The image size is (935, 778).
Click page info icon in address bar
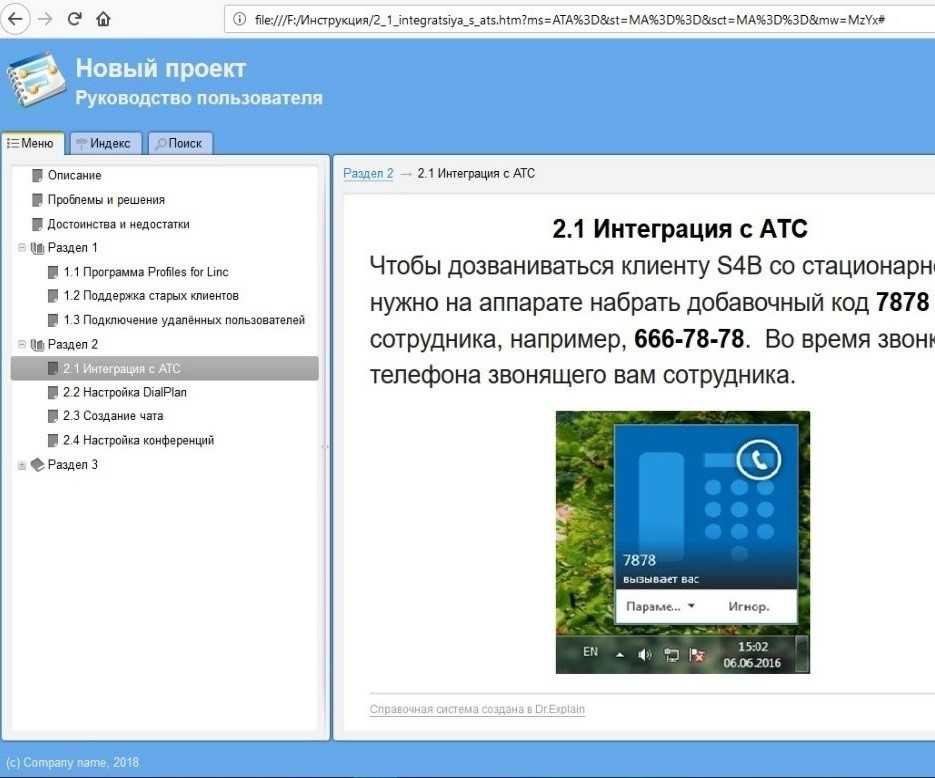click(x=238, y=19)
